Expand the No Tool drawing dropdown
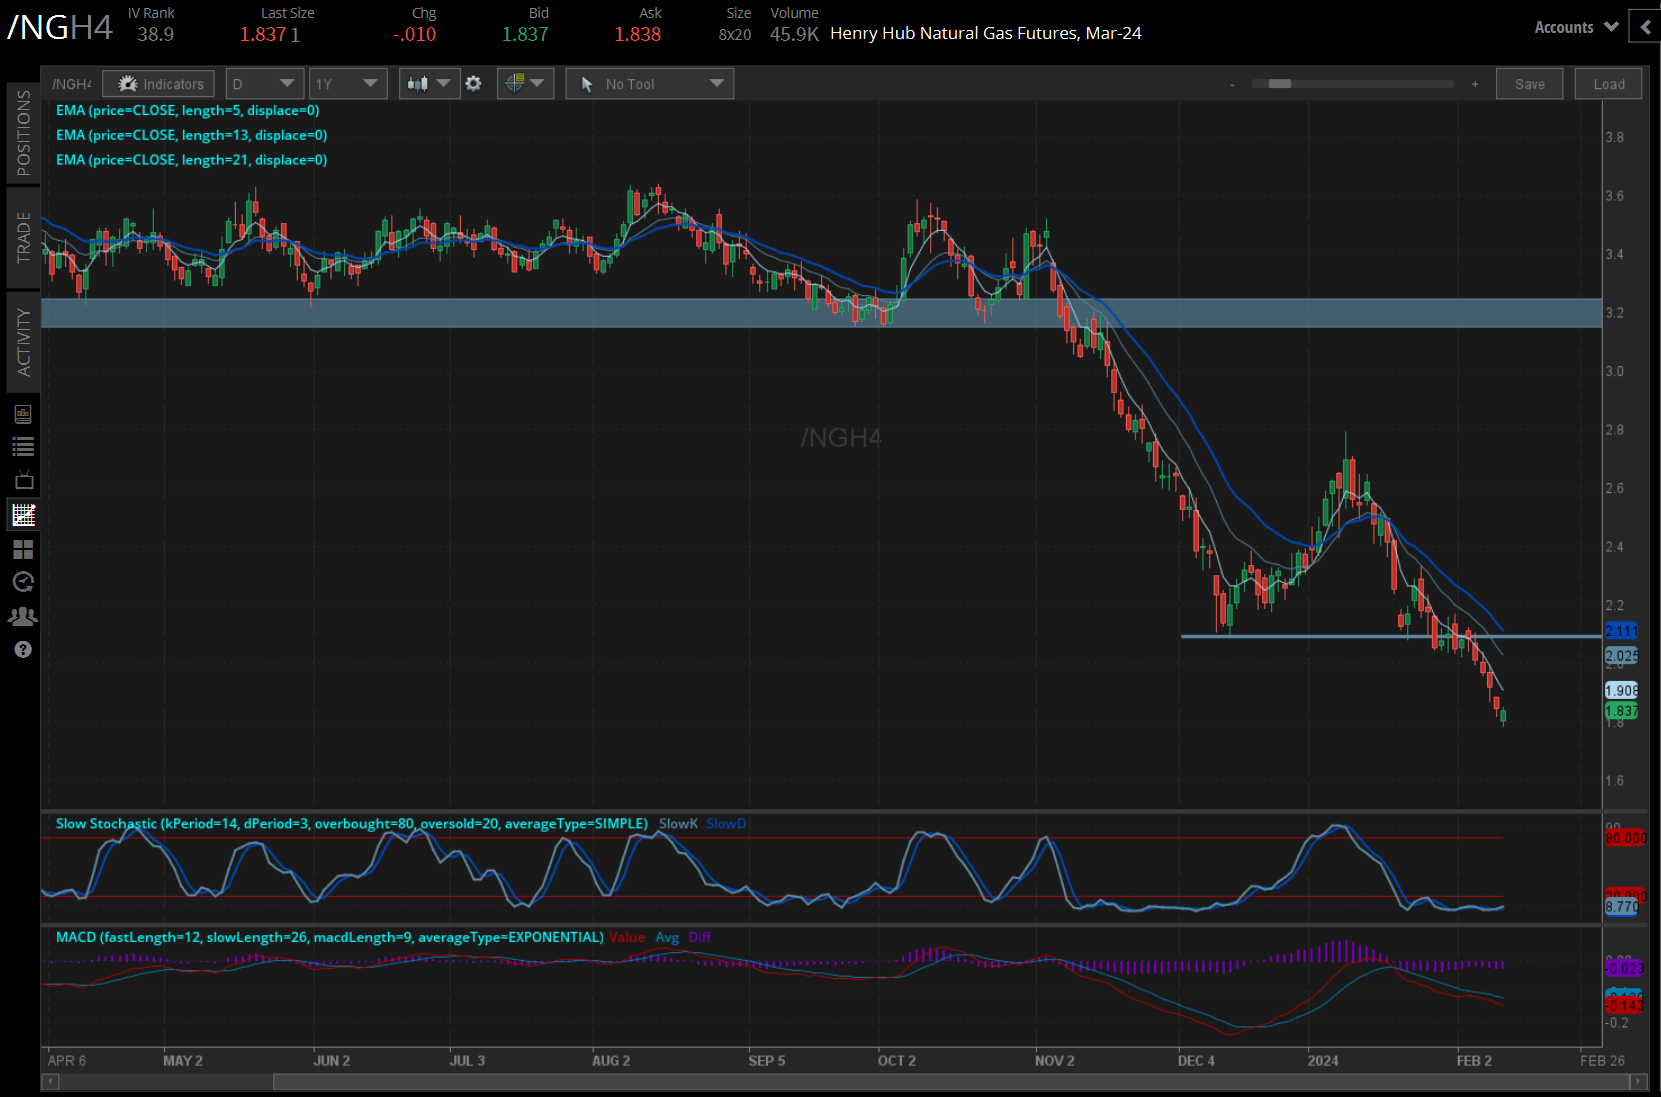 pos(650,84)
